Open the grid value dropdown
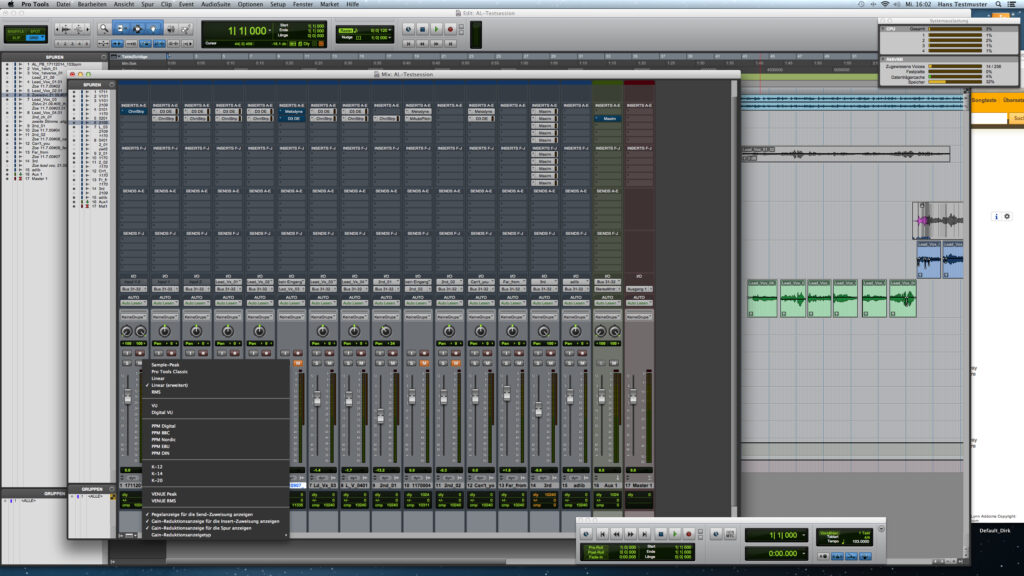 pos(391,31)
